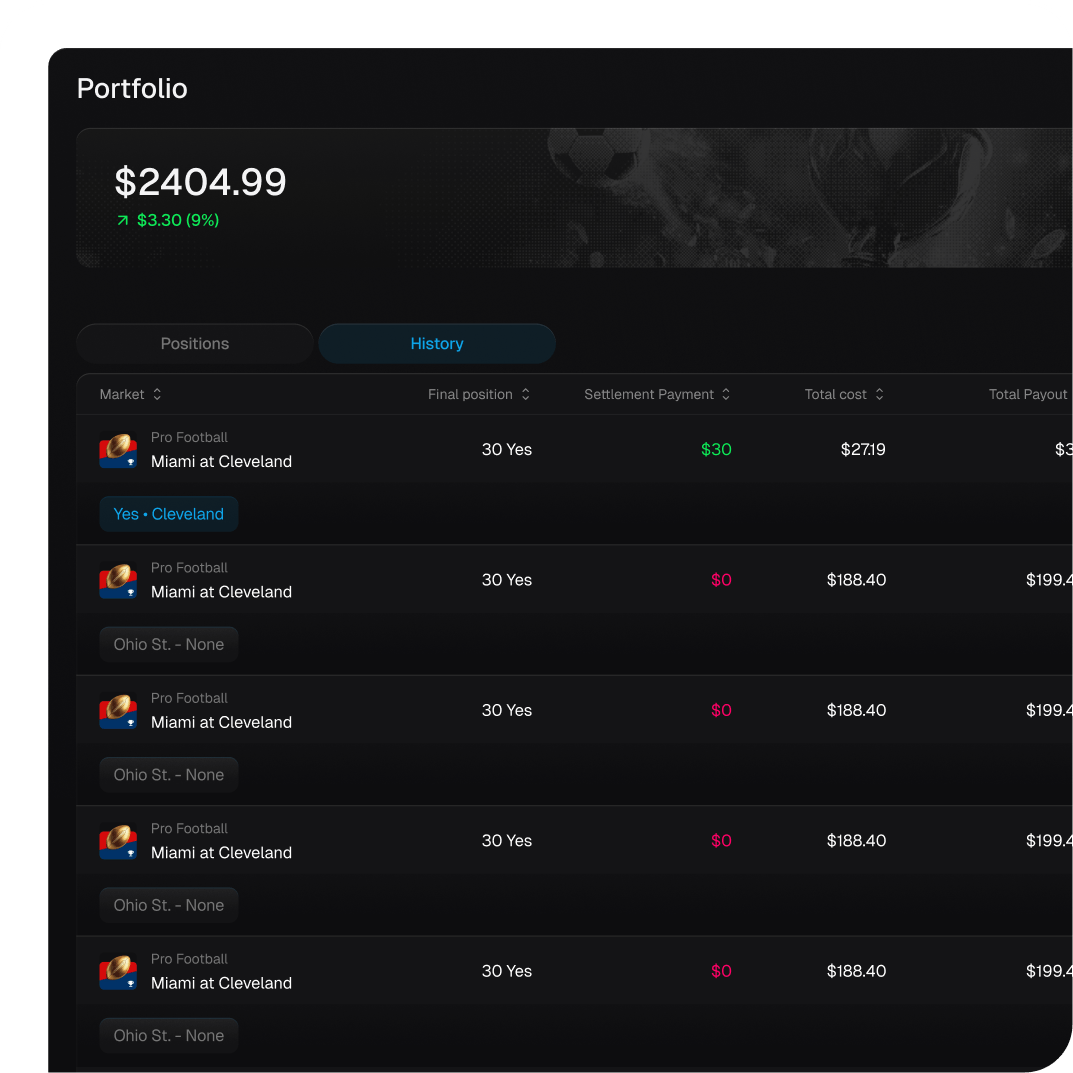Click the football icon on the fourth row
Viewport: 1073px width, 1073px height.
coord(117,841)
